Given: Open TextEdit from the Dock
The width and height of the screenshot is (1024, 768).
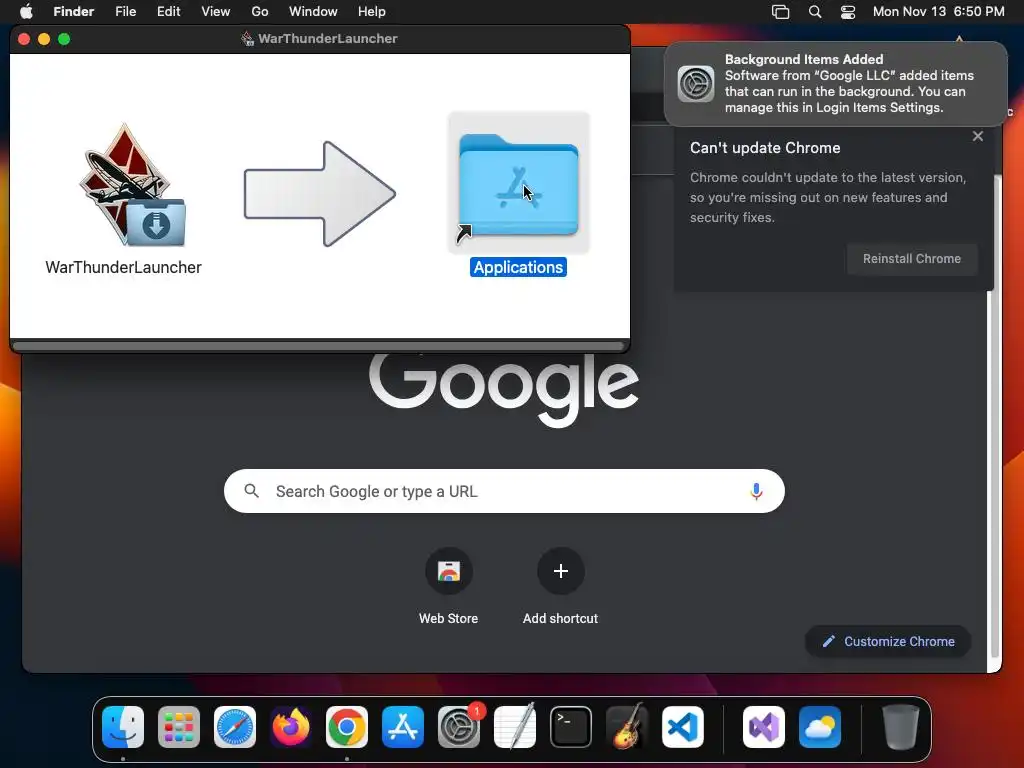Looking at the screenshot, I should [515, 727].
